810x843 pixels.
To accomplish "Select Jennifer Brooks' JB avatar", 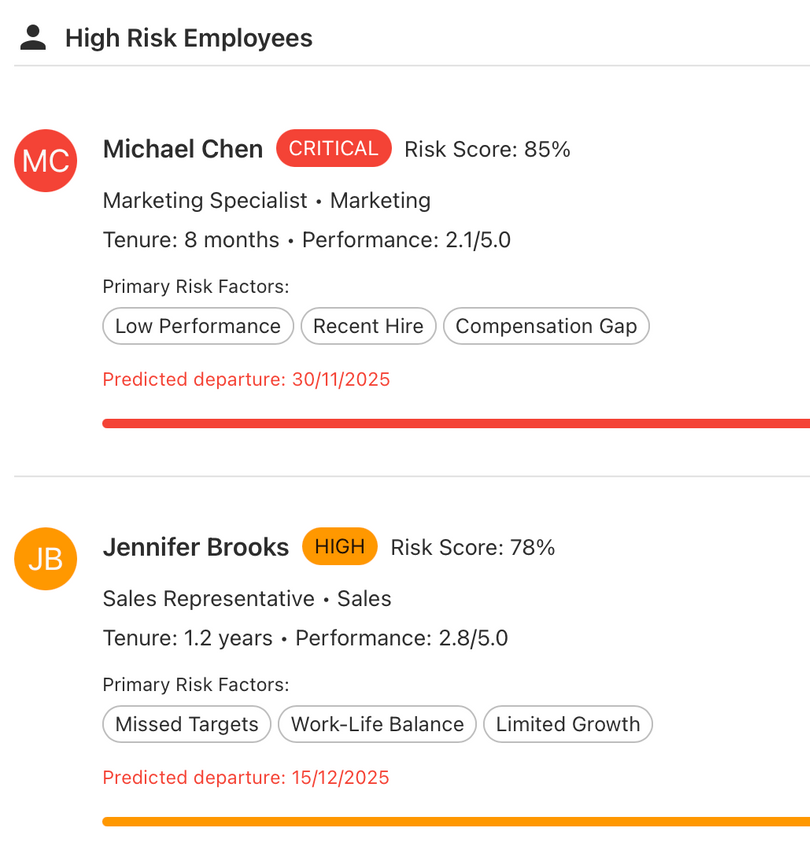I will (45, 559).
